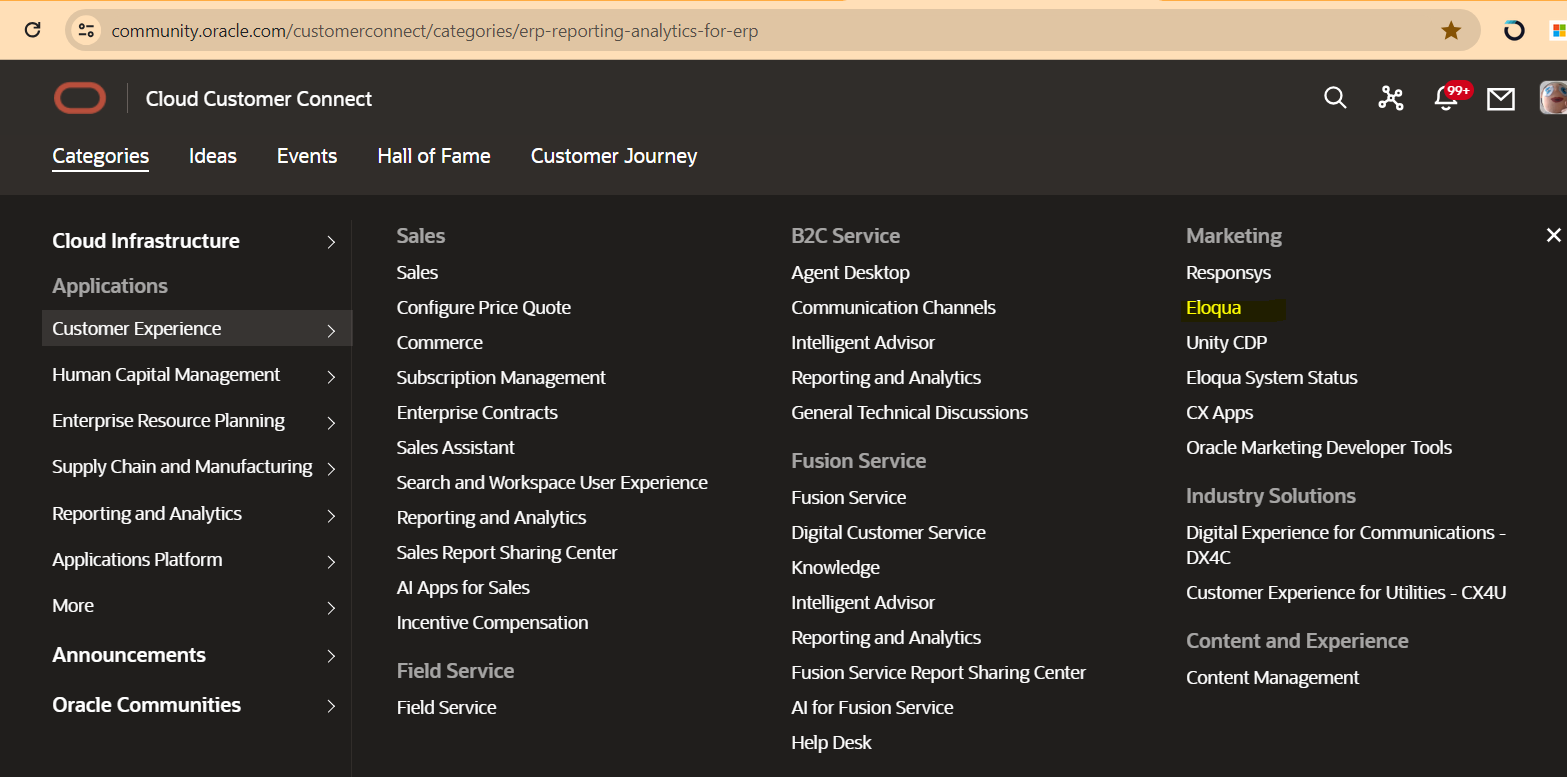Viewport: 1567px width, 777px height.
Task: Open the Eloqua System Status link
Action: tap(1272, 378)
